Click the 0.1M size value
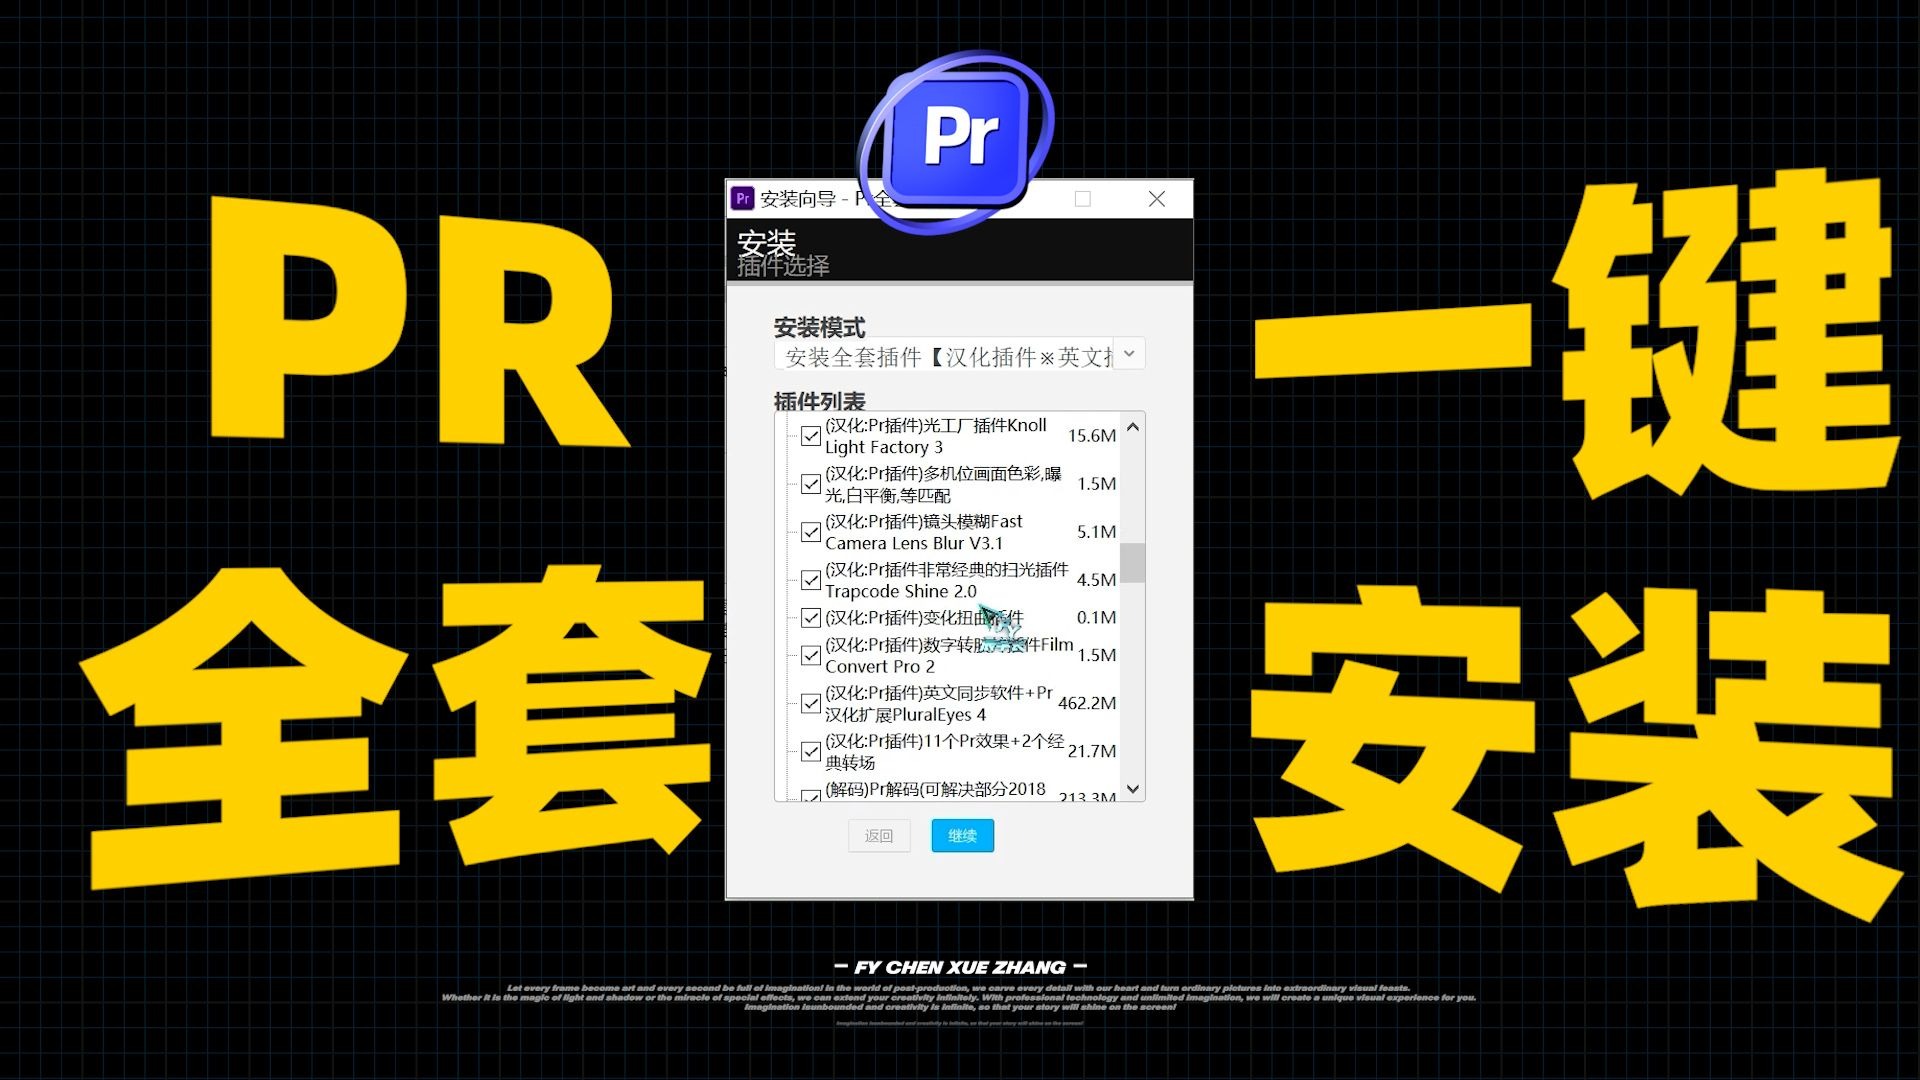The height and width of the screenshot is (1080, 1920). click(1096, 617)
